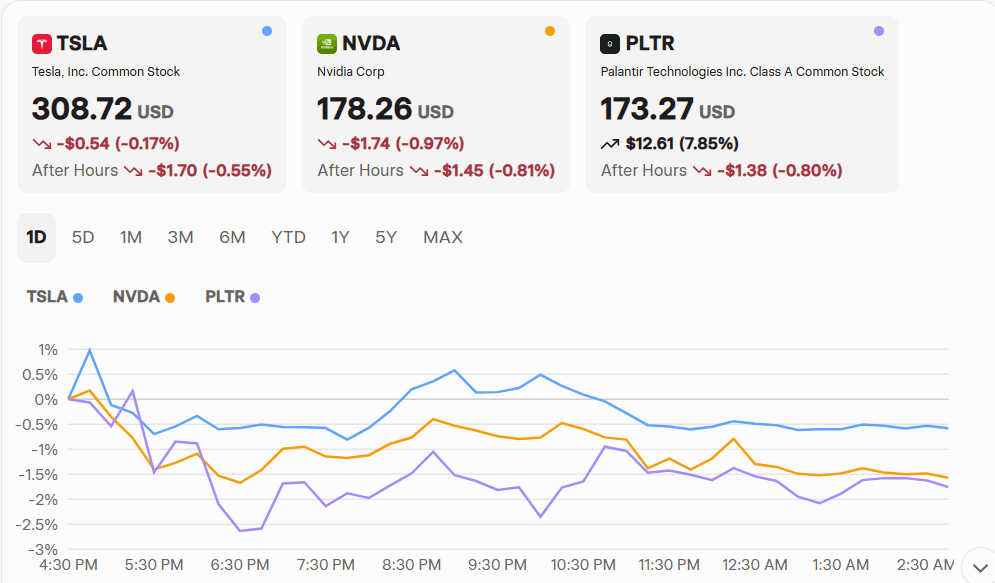Image resolution: width=995 pixels, height=583 pixels.
Task: Click the purple dot on PLTR card
Action: (x=878, y=31)
